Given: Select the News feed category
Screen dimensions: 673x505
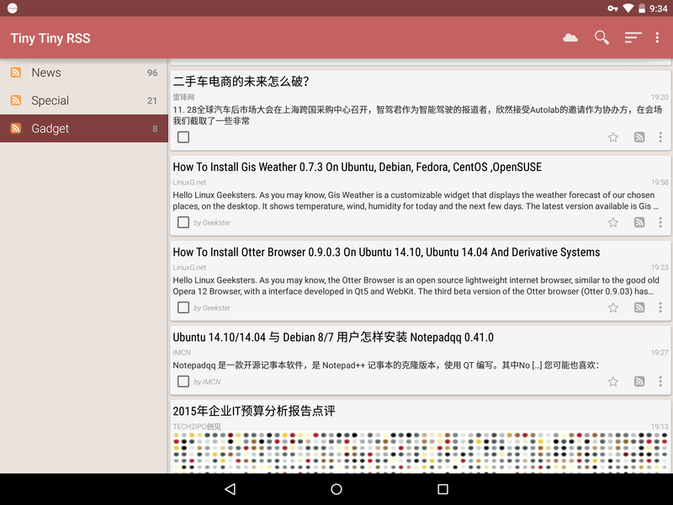Looking at the screenshot, I should [84, 73].
